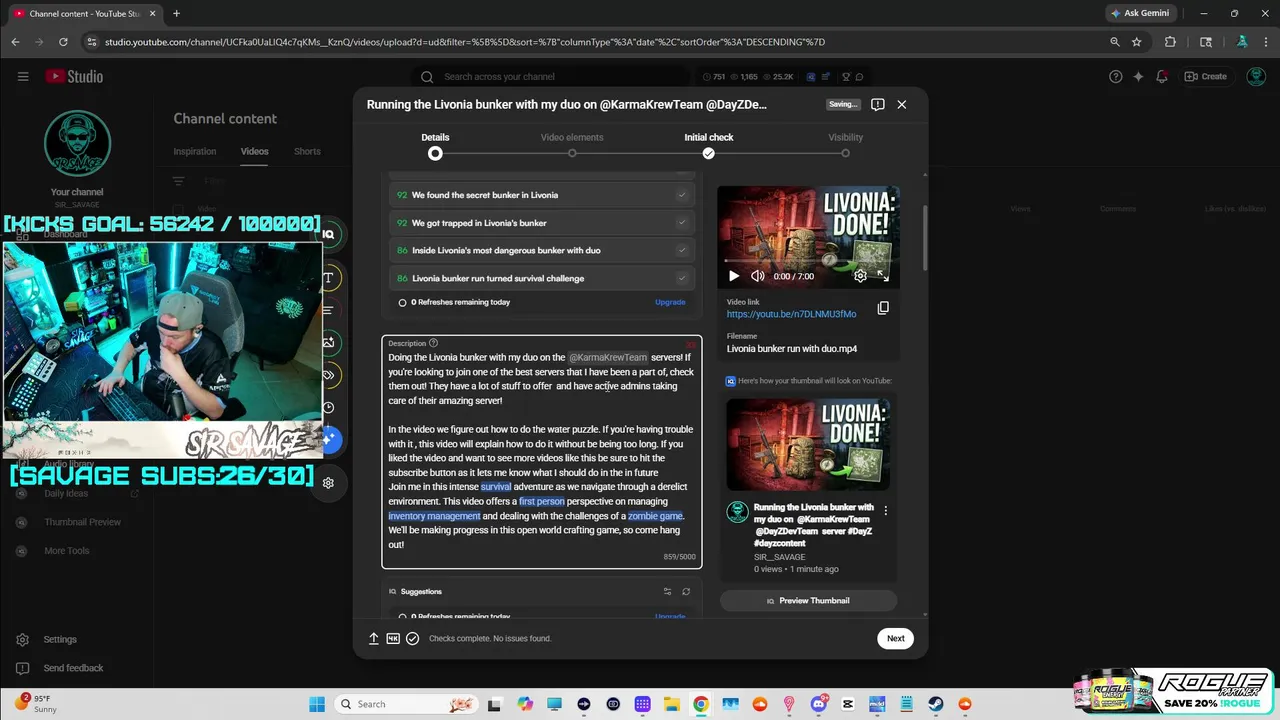Open Steam from the taskbar
Image resolution: width=1280 pixels, height=720 pixels.
pos(936,704)
